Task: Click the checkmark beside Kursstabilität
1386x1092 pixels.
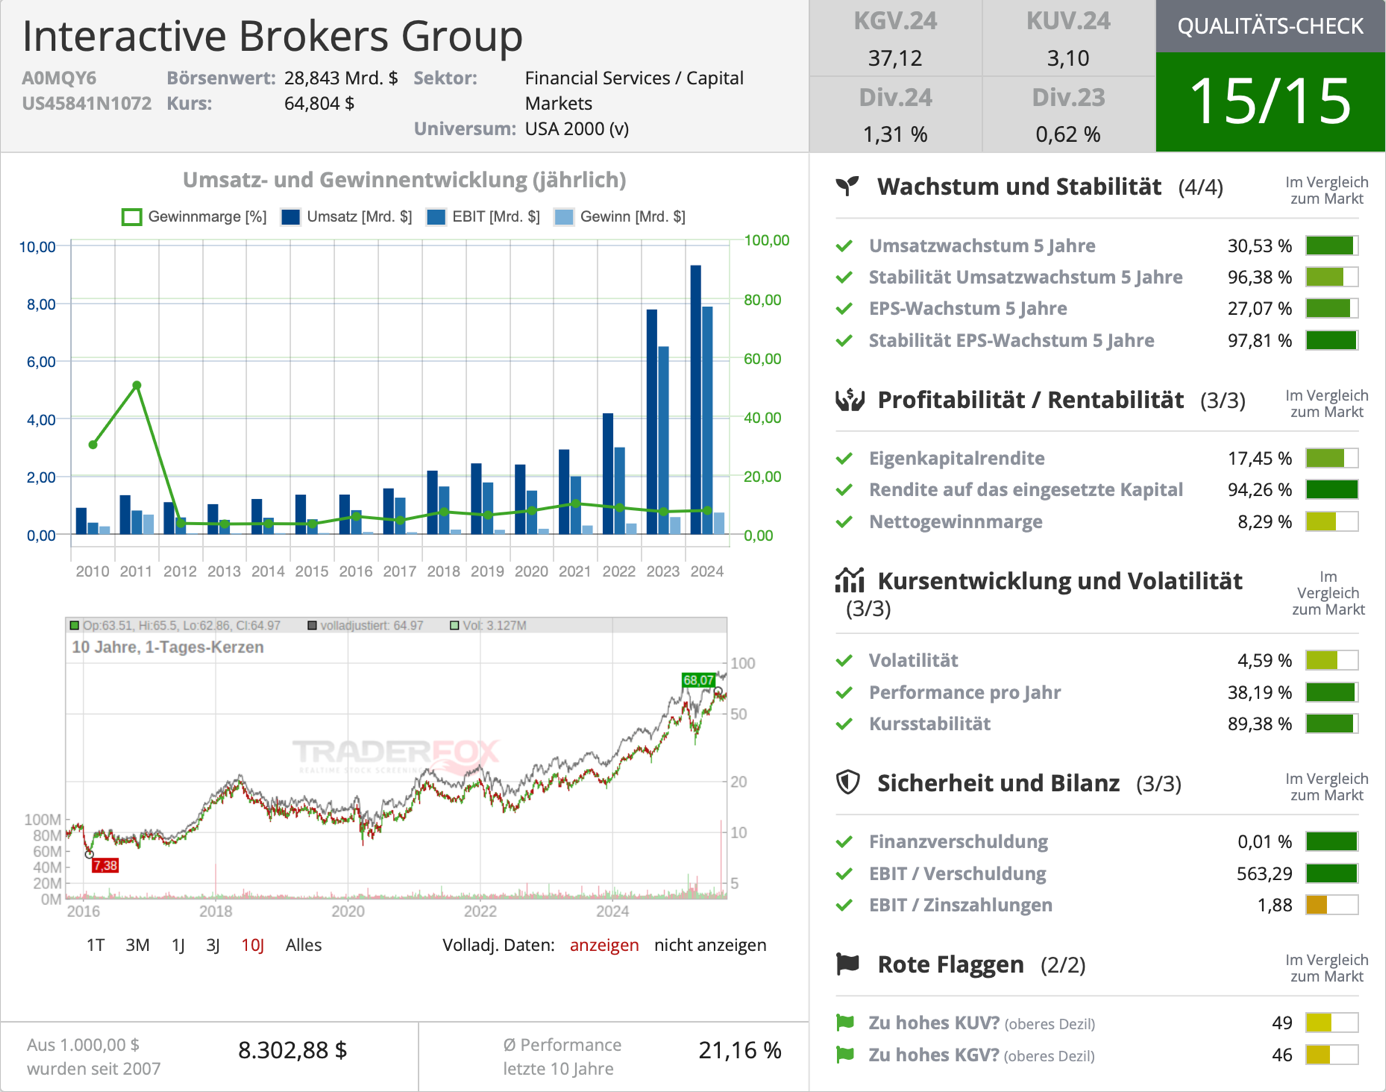Action: [x=845, y=724]
